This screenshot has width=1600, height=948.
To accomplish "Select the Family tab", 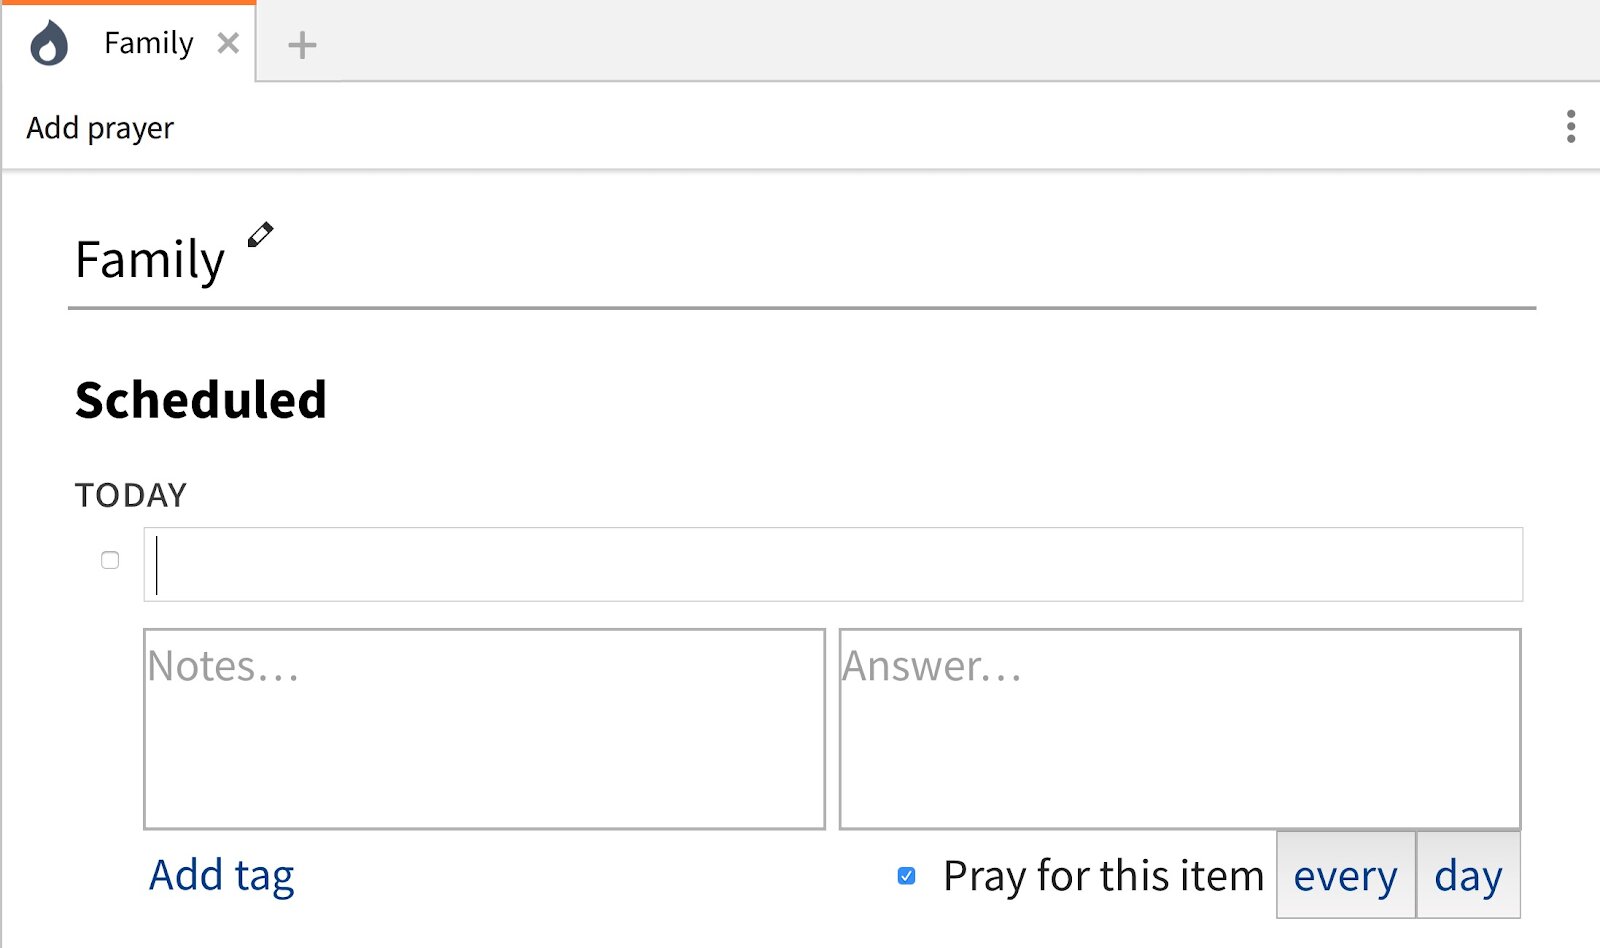I will (x=148, y=43).
